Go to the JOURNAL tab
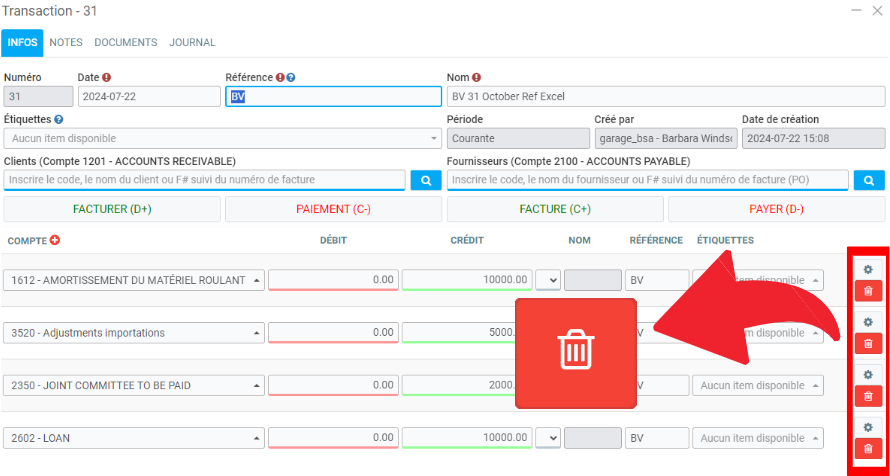Viewport: 890px width, 476px height. (192, 43)
